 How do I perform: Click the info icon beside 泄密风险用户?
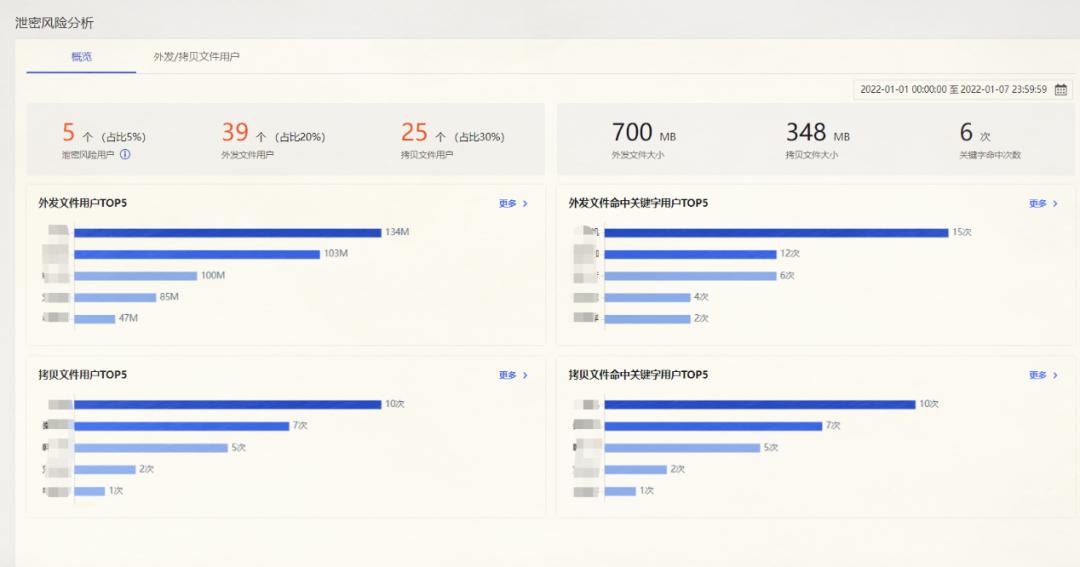tap(125, 155)
